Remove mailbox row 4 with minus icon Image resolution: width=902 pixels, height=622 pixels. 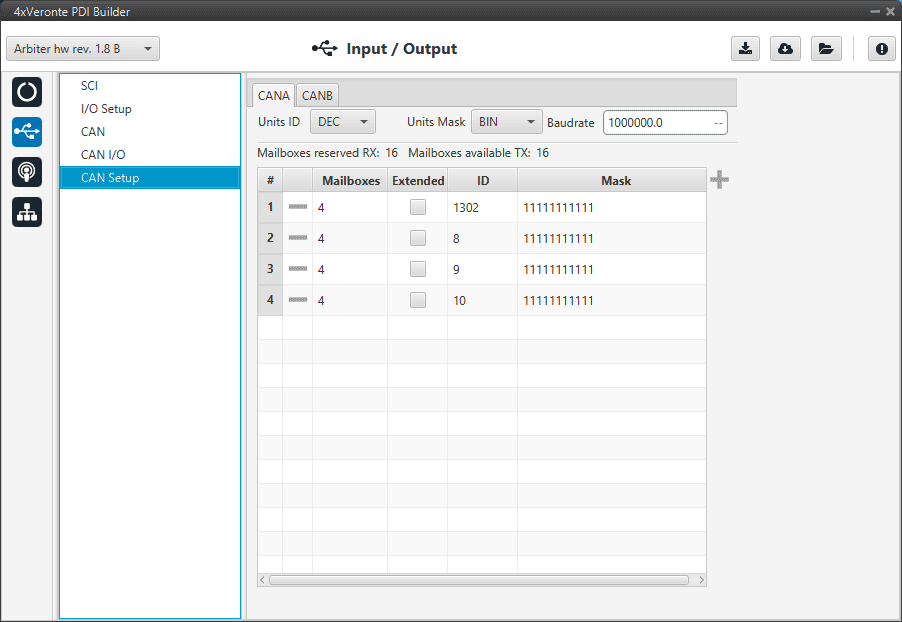point(297,300)
